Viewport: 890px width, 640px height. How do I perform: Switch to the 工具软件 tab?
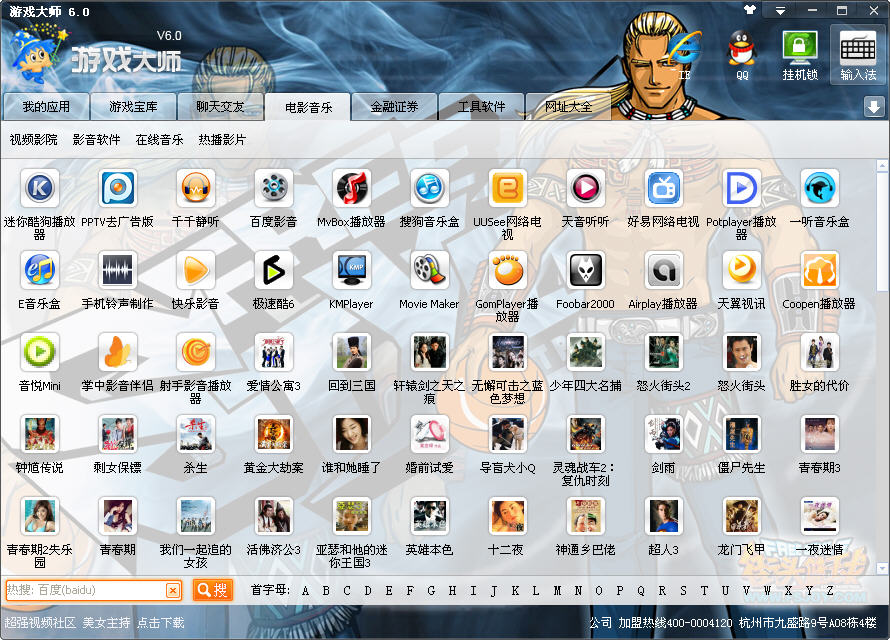click(x=481, y=107)
